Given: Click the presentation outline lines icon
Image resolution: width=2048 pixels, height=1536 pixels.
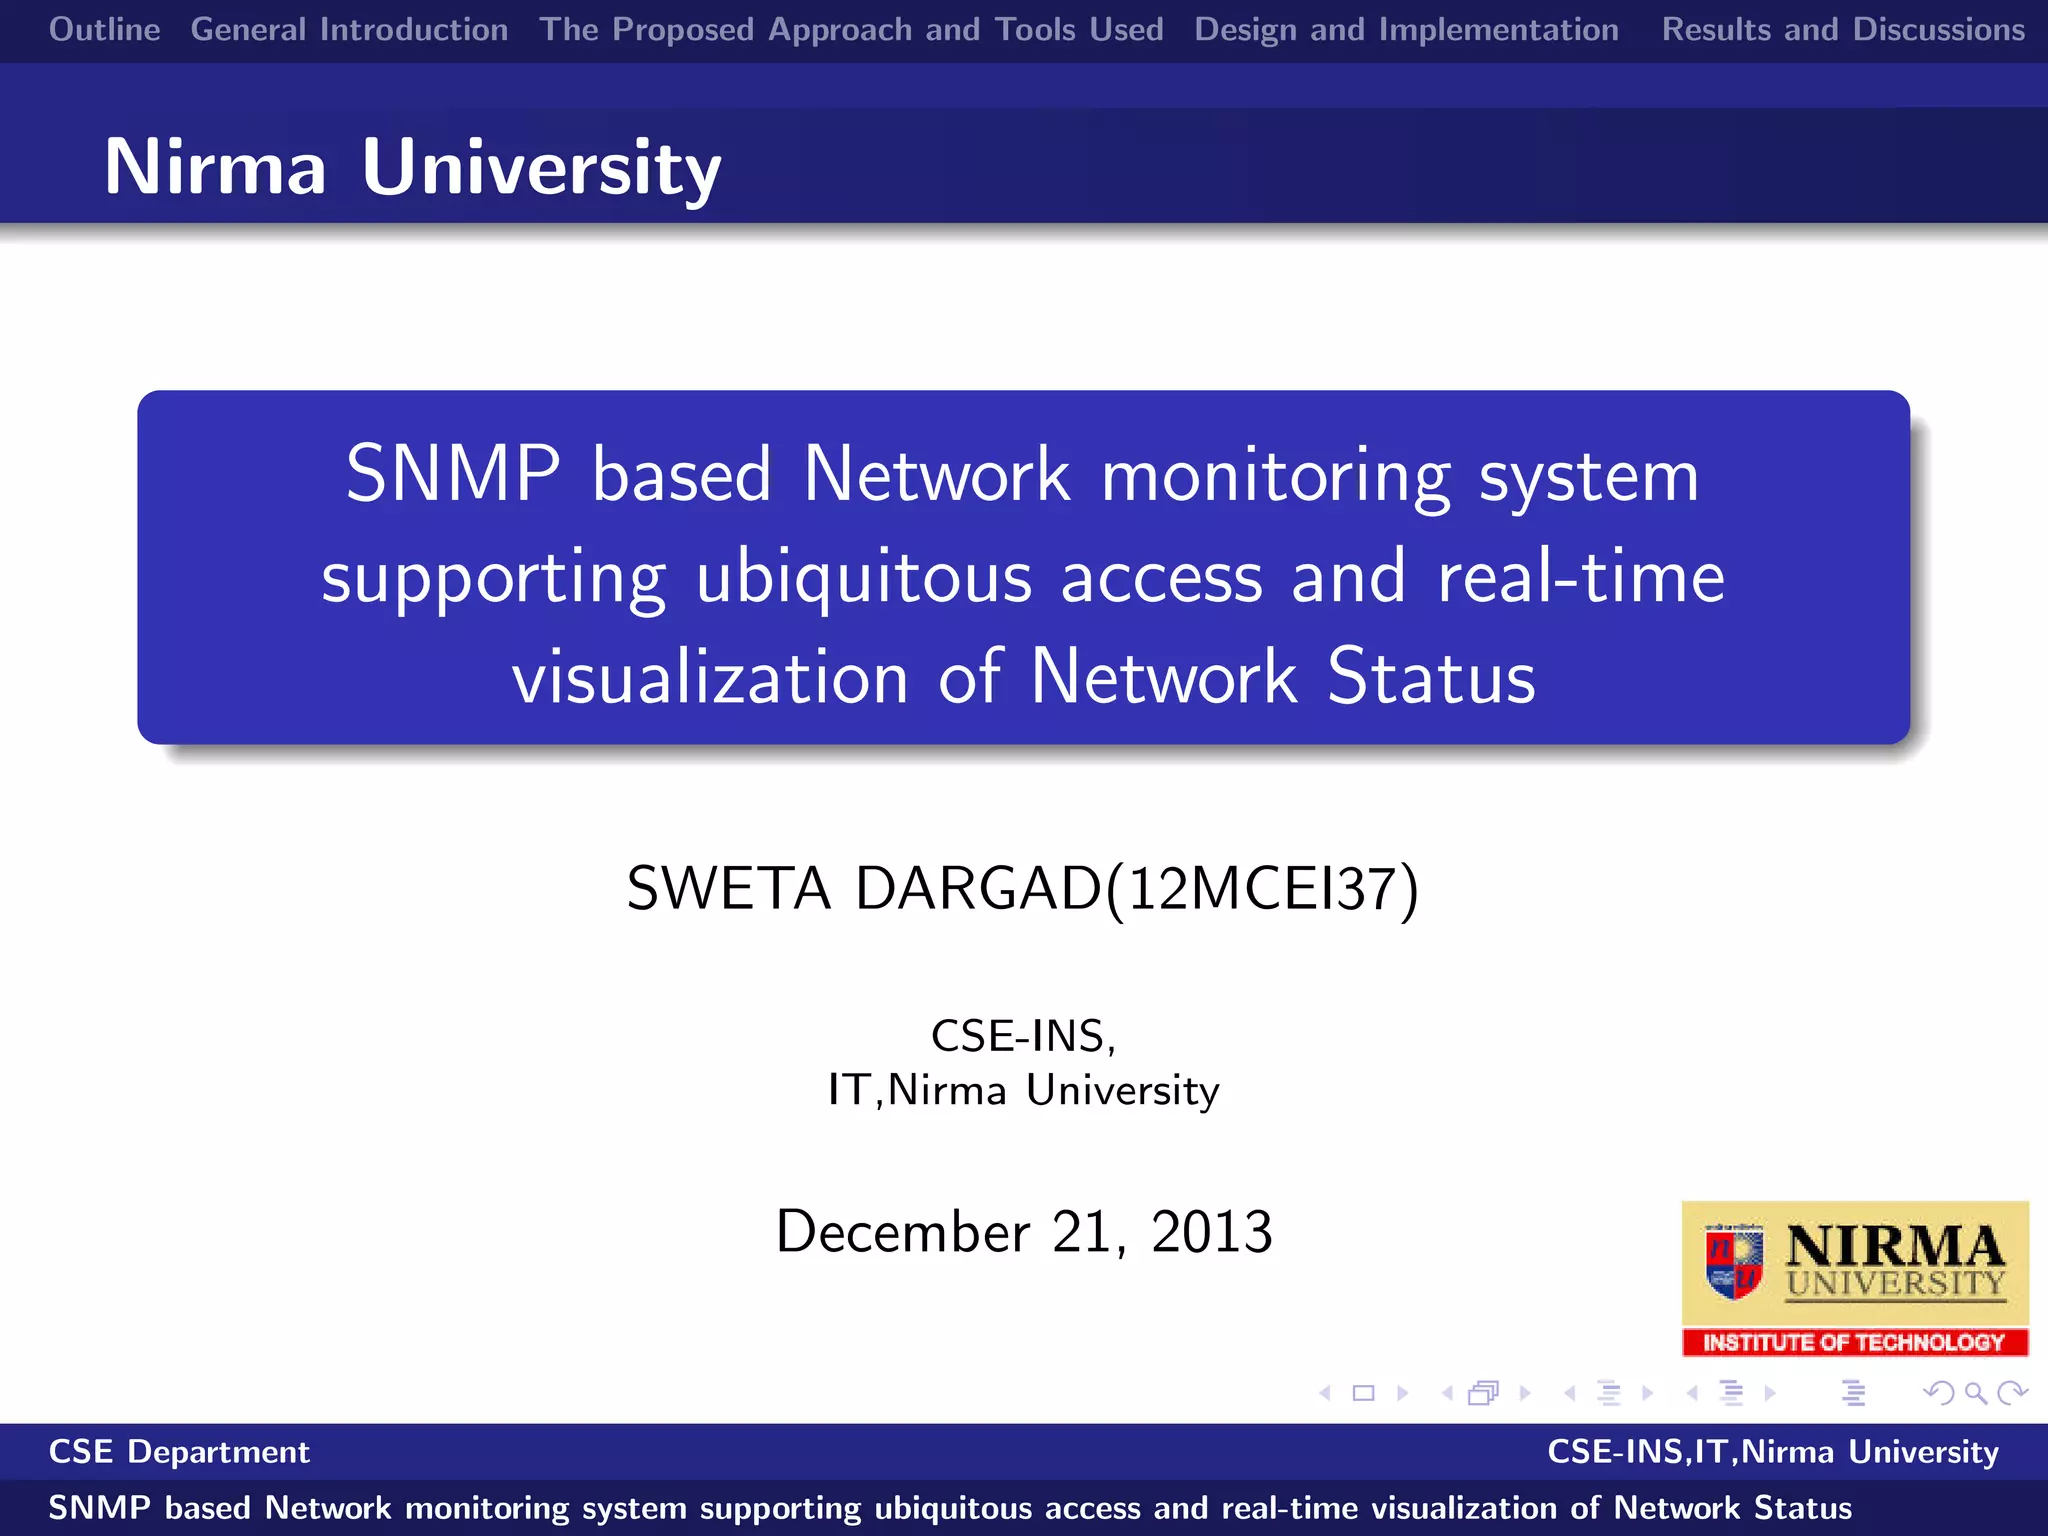Looking at the screenshot, I should coord(1853,1393).
